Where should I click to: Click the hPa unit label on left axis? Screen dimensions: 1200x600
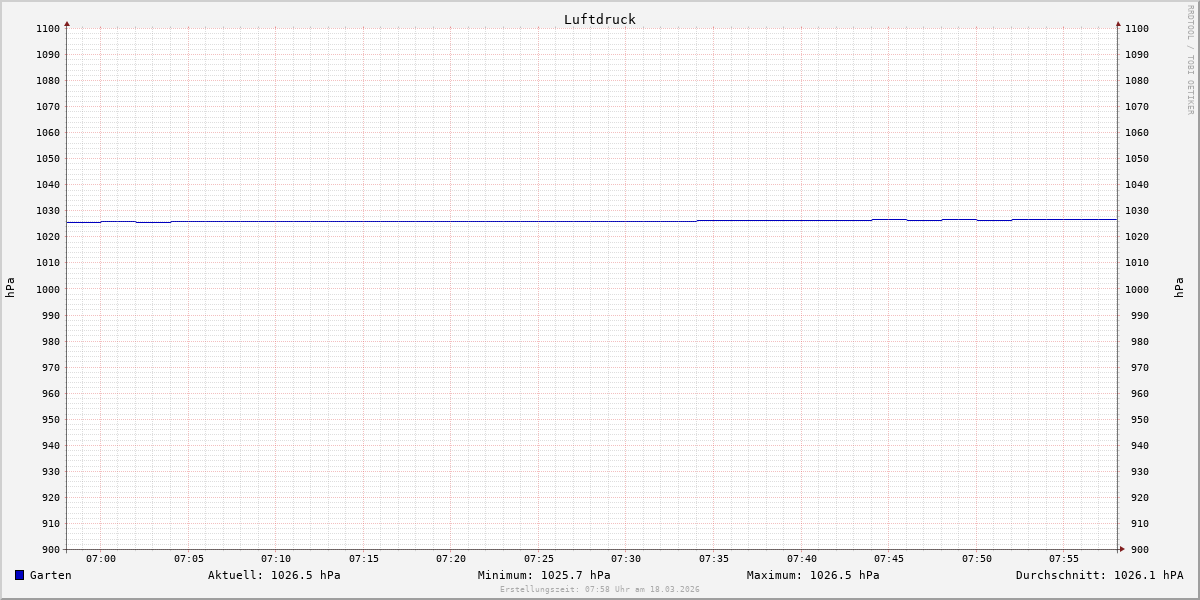10,288
